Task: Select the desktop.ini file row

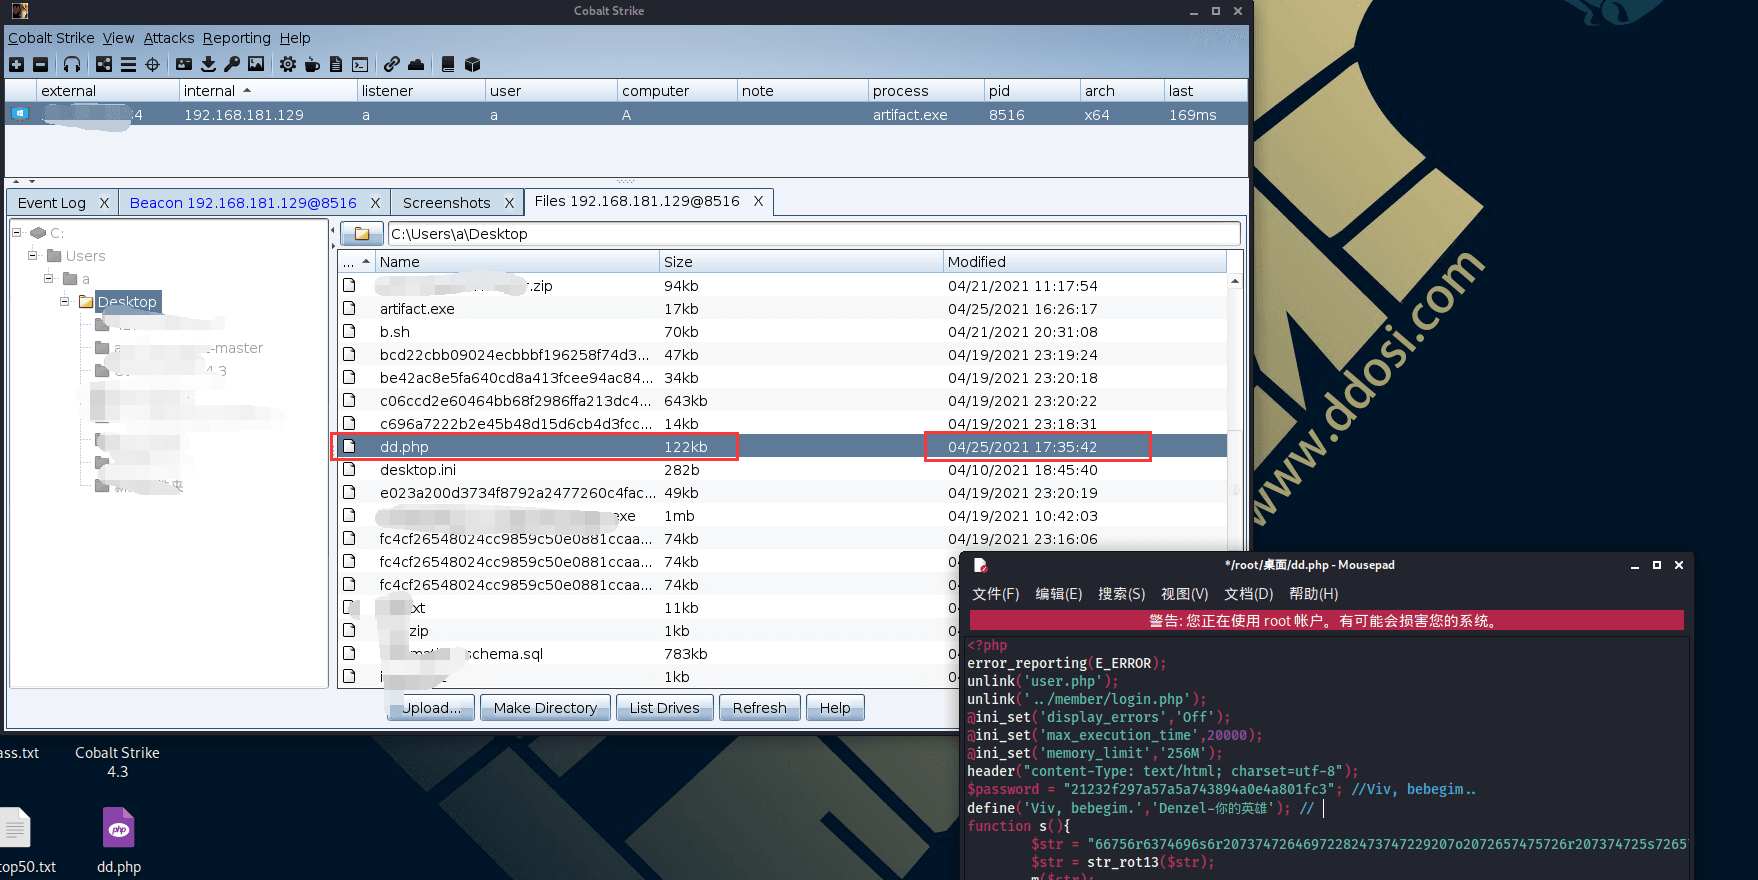Action: (x=782, y=470)
